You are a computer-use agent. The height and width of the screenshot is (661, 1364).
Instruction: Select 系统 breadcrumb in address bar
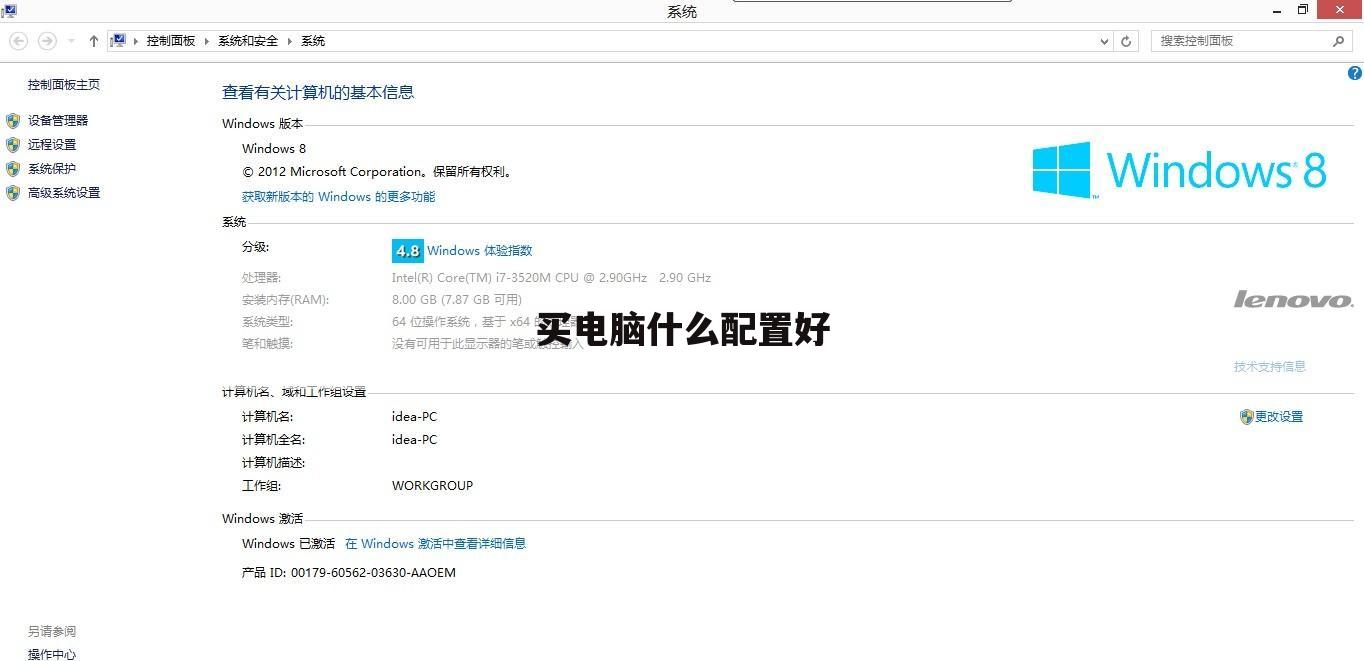[x=313, y=41]
